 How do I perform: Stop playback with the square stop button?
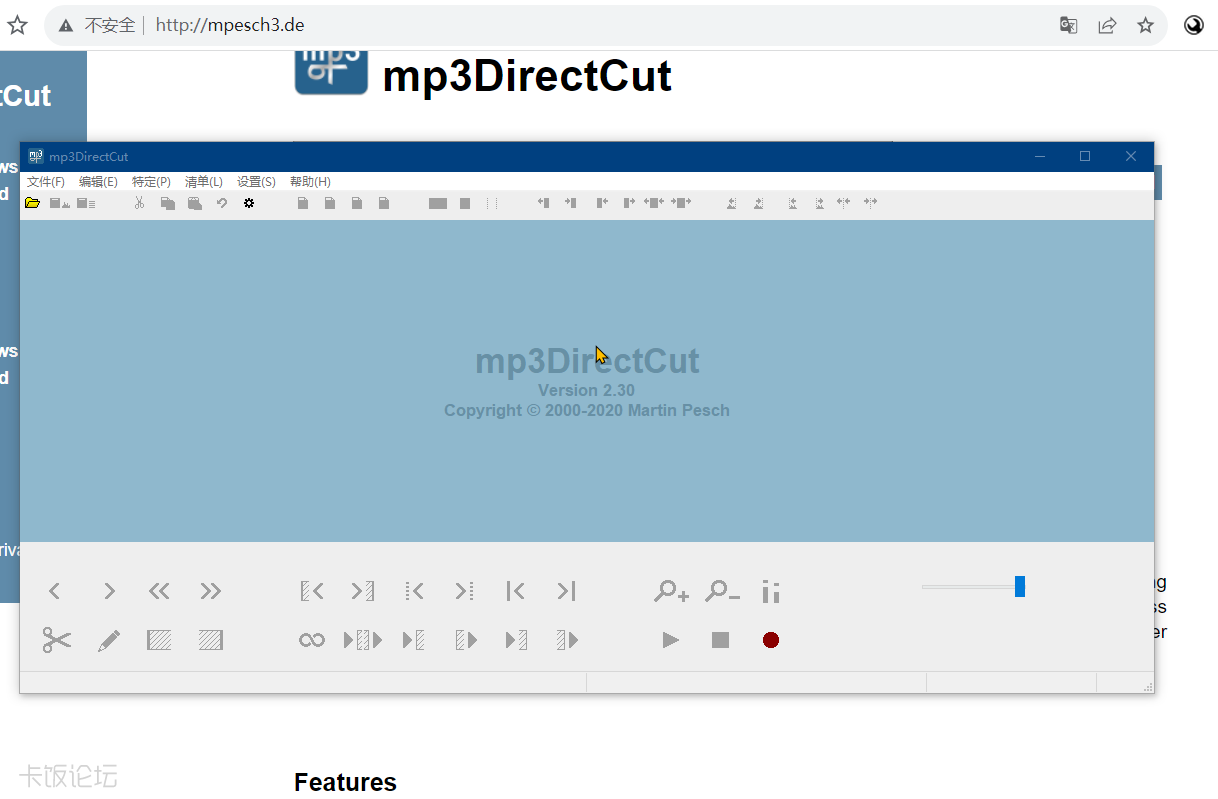(x=720, y=640)
